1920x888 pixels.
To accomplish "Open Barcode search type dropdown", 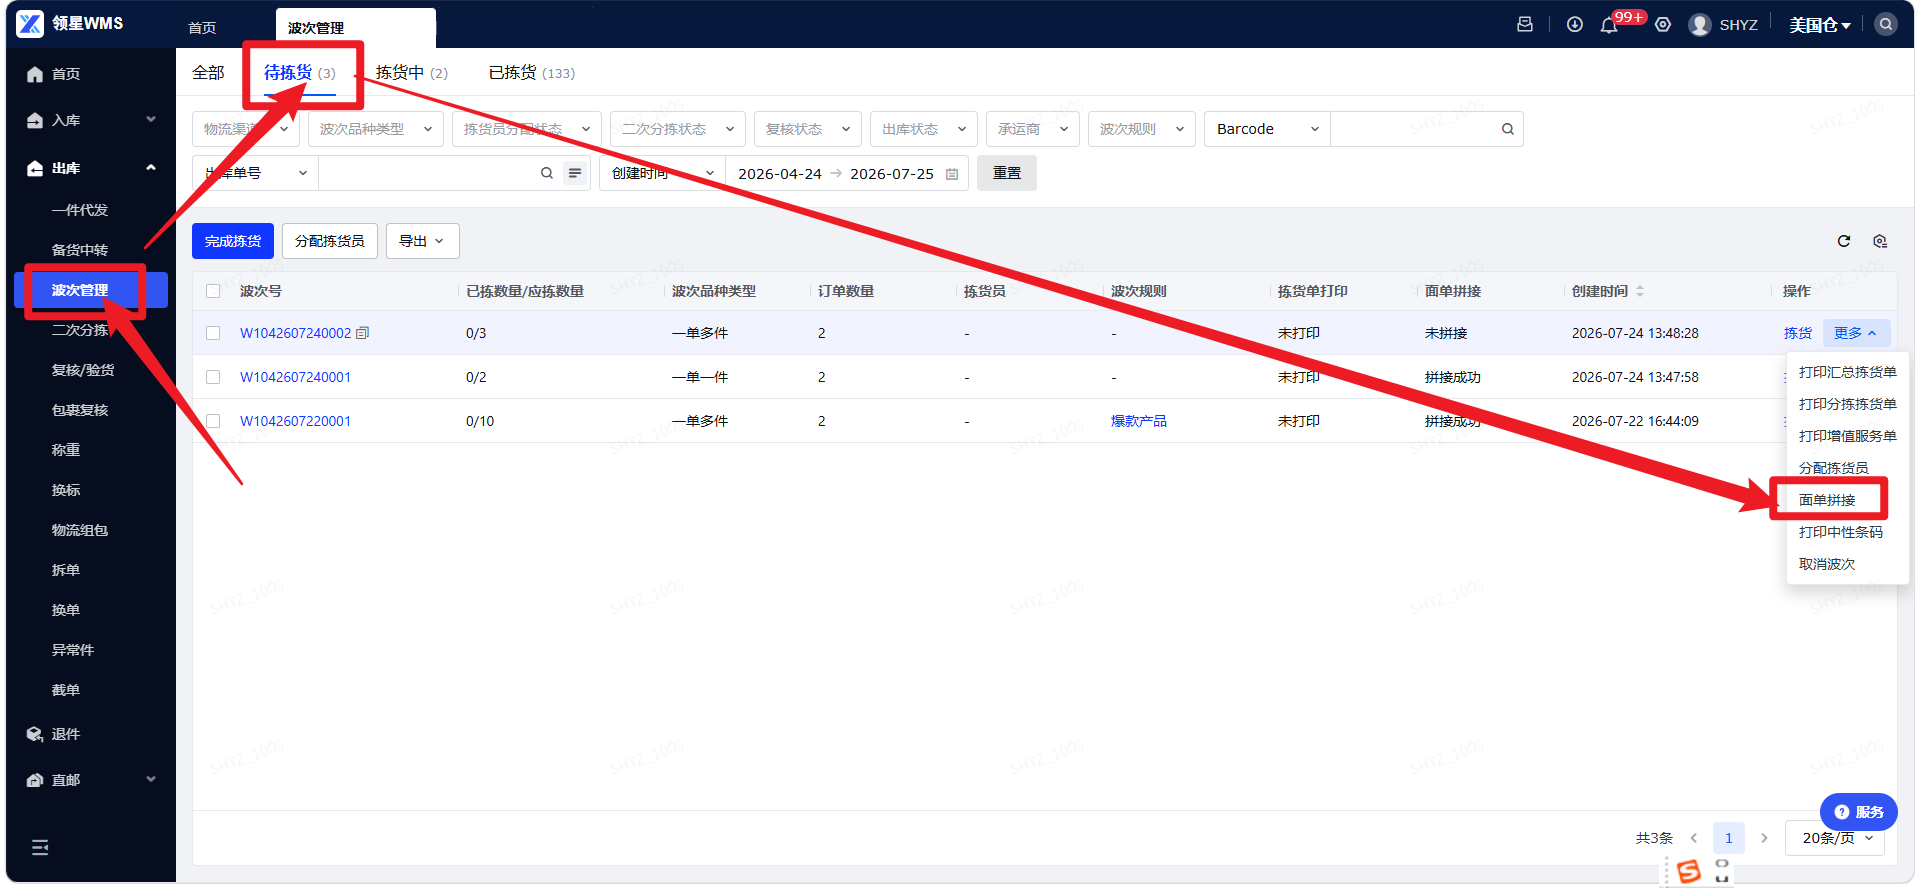I will tap(1268, 129).
